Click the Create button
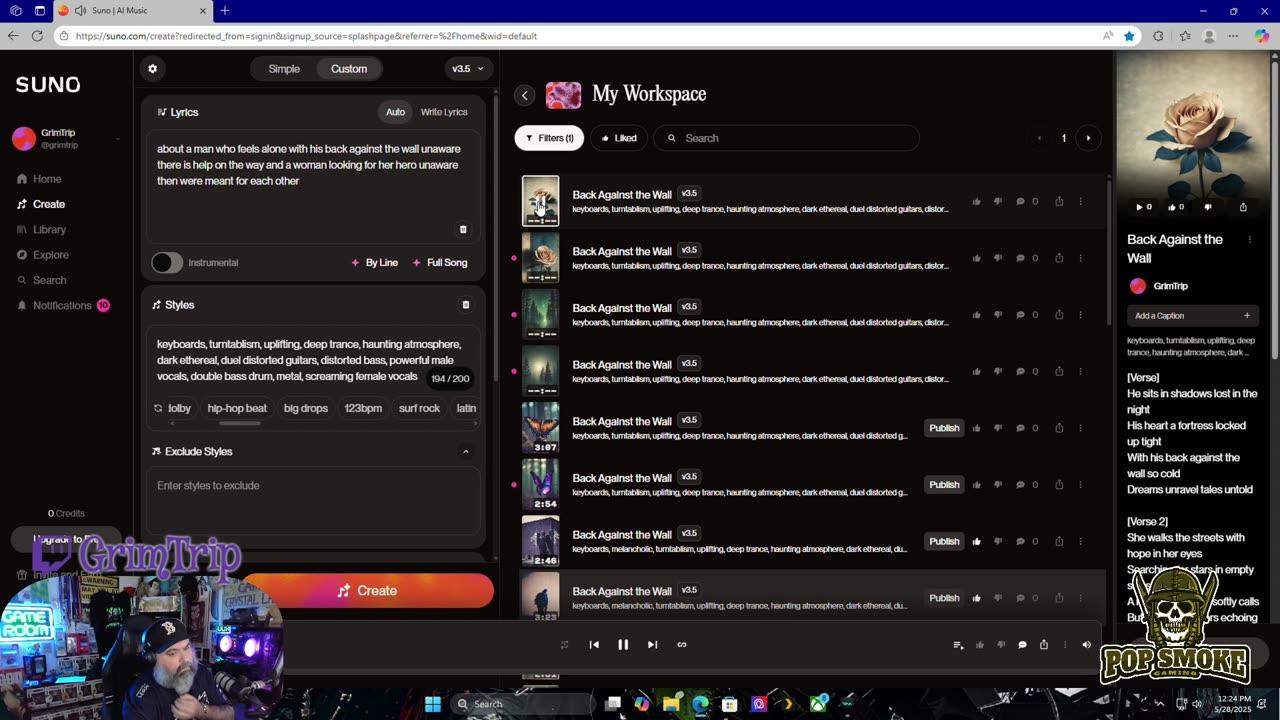Viewport: 1280px width, 720px height. point(367,591)
